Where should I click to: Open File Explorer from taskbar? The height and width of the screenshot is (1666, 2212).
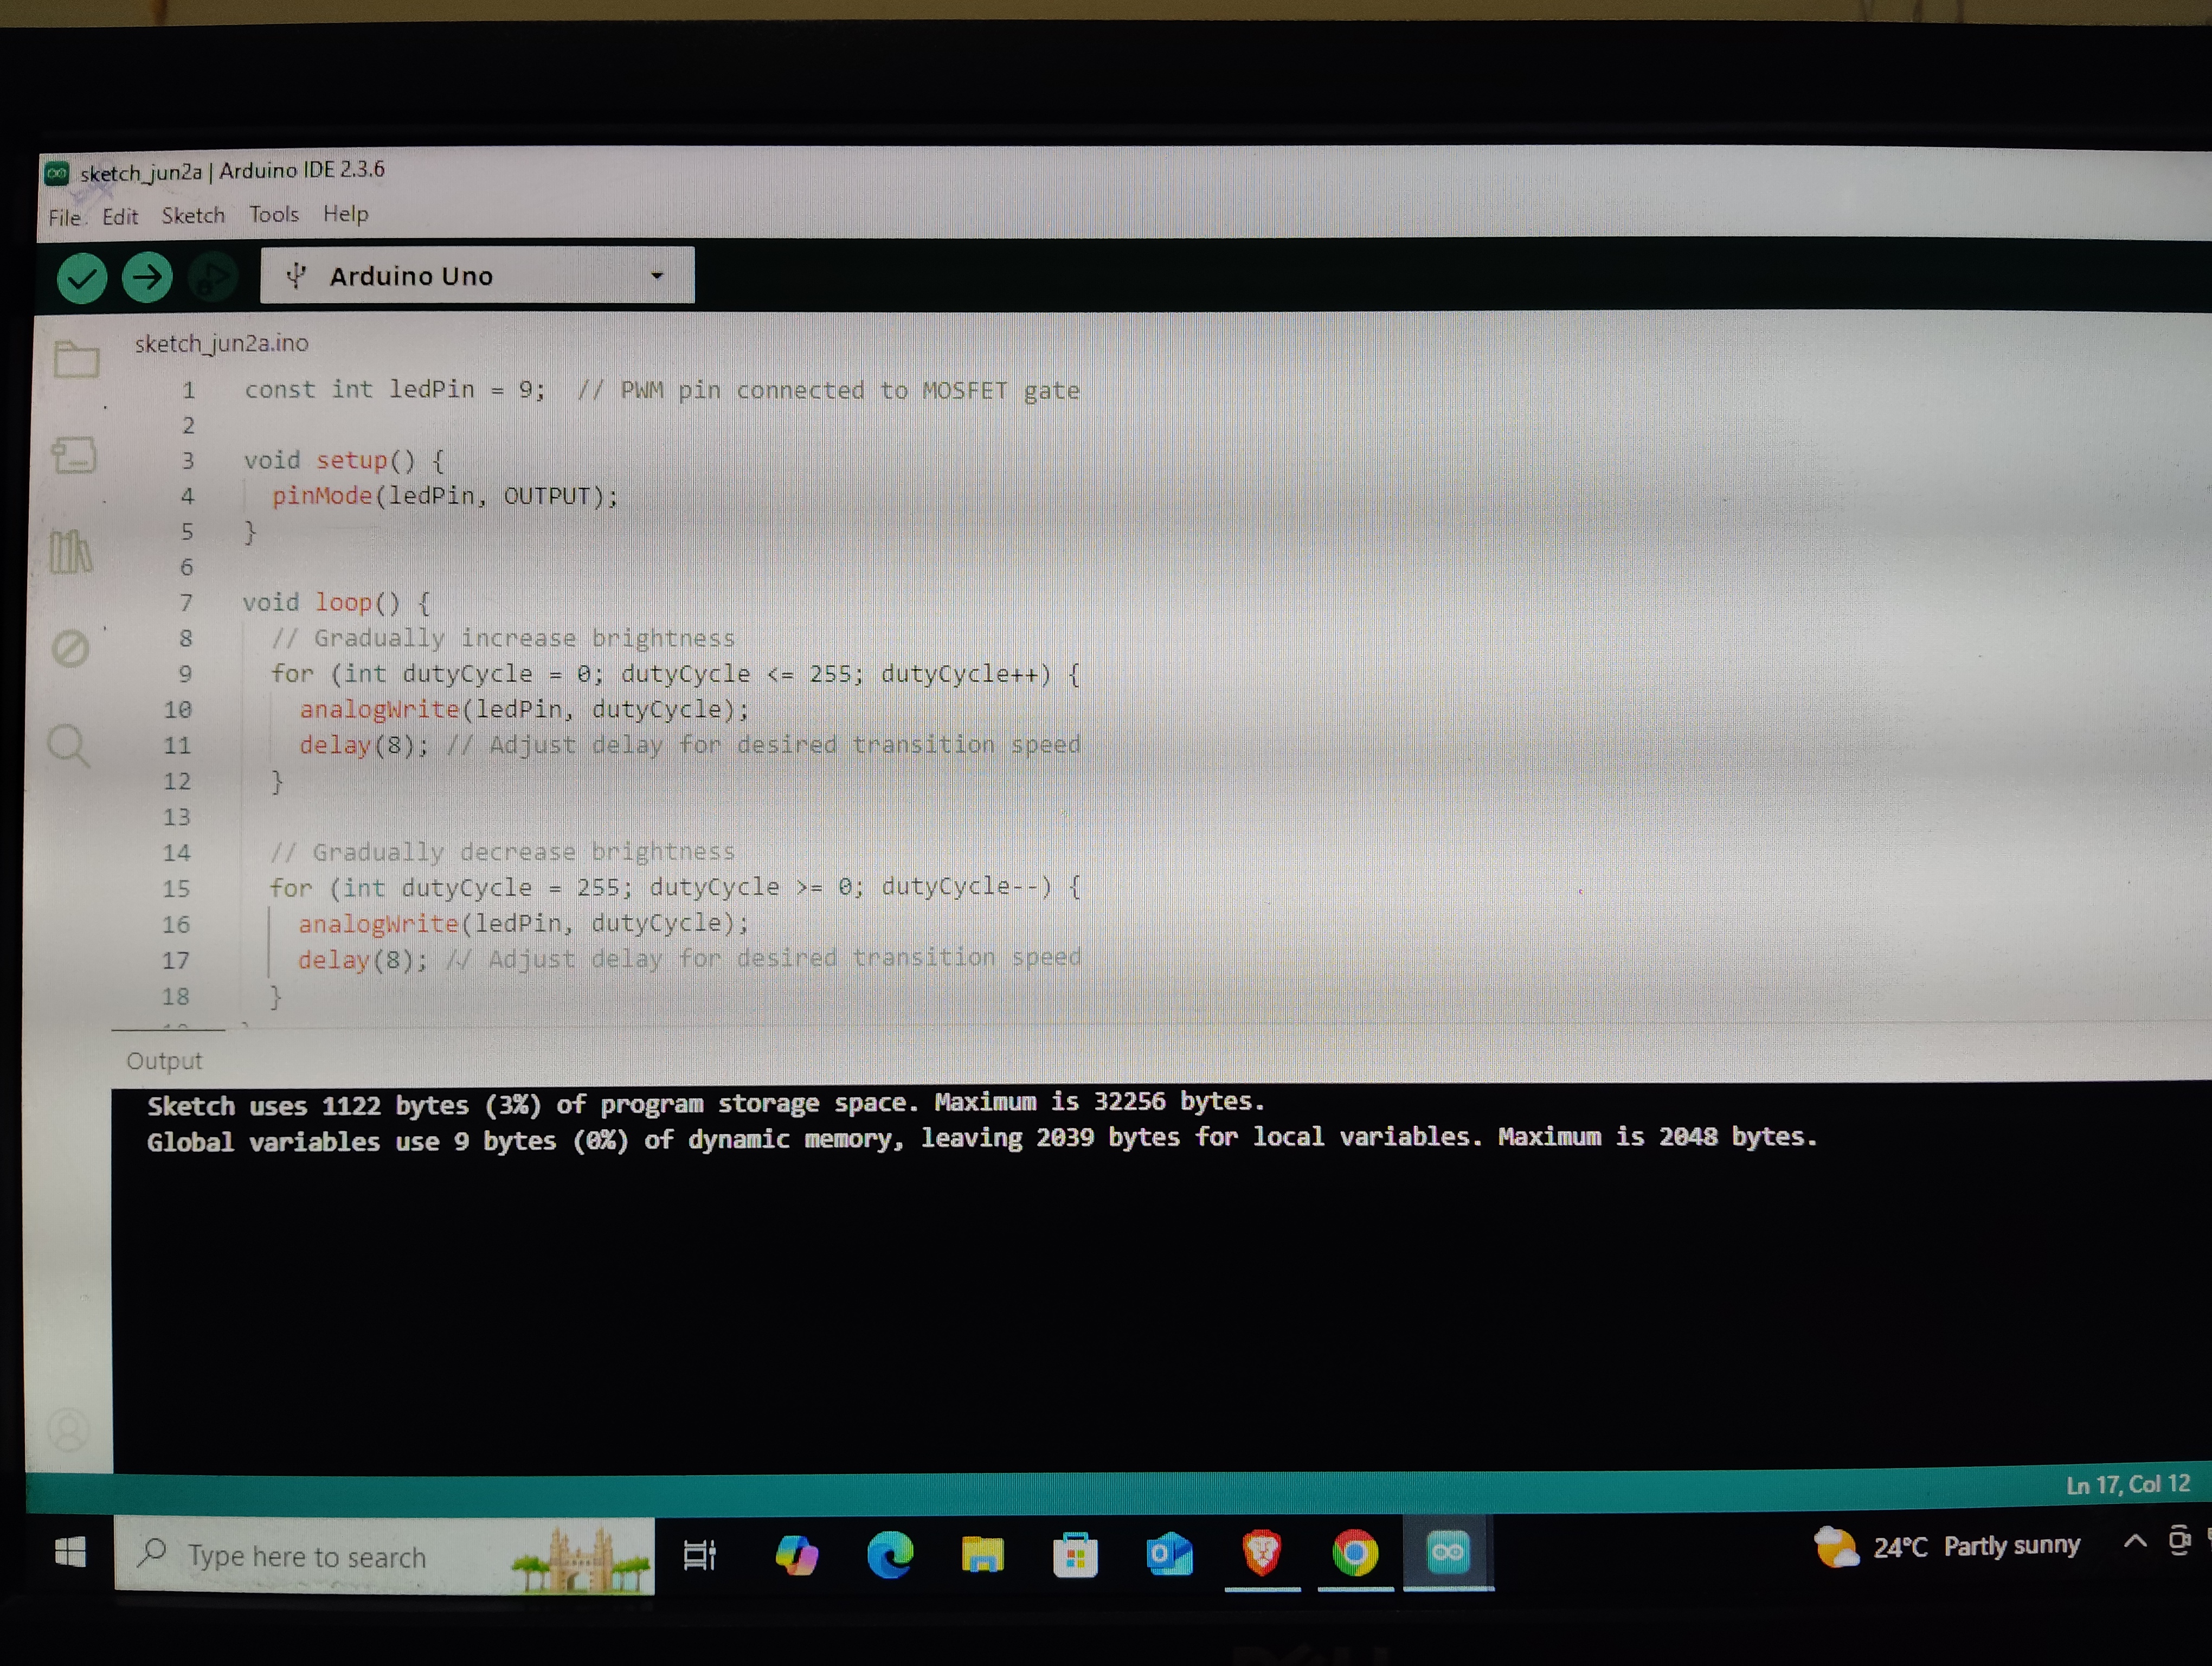click(x=982, y=1555)
